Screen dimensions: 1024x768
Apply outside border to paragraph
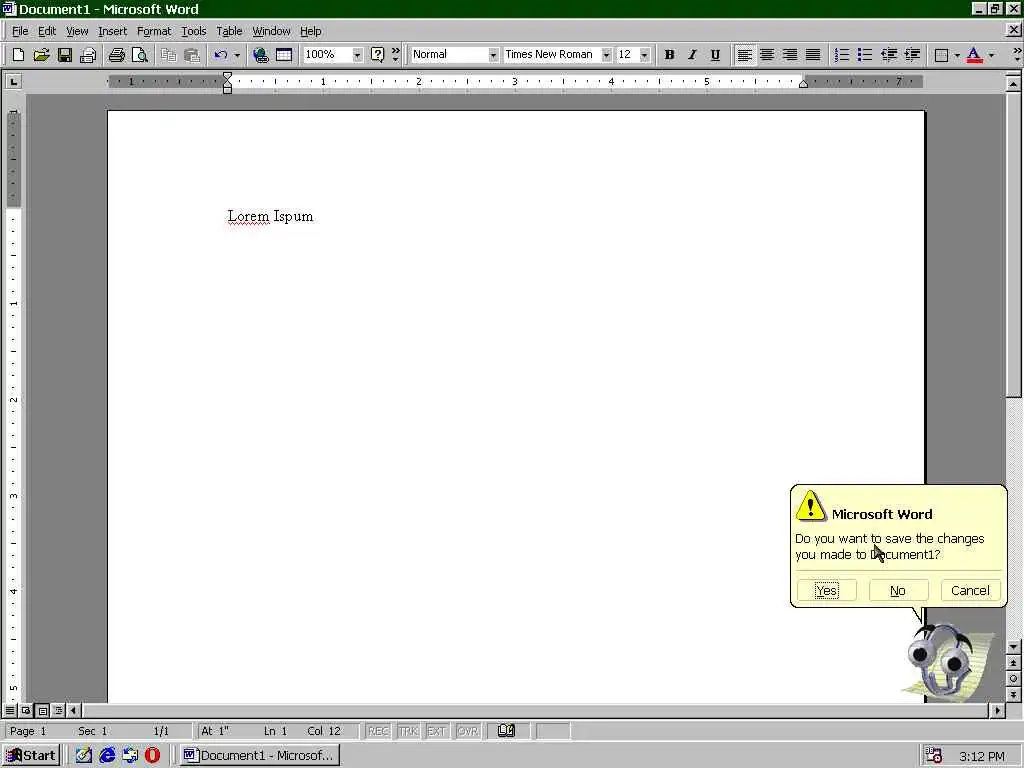tap(941, 55)
